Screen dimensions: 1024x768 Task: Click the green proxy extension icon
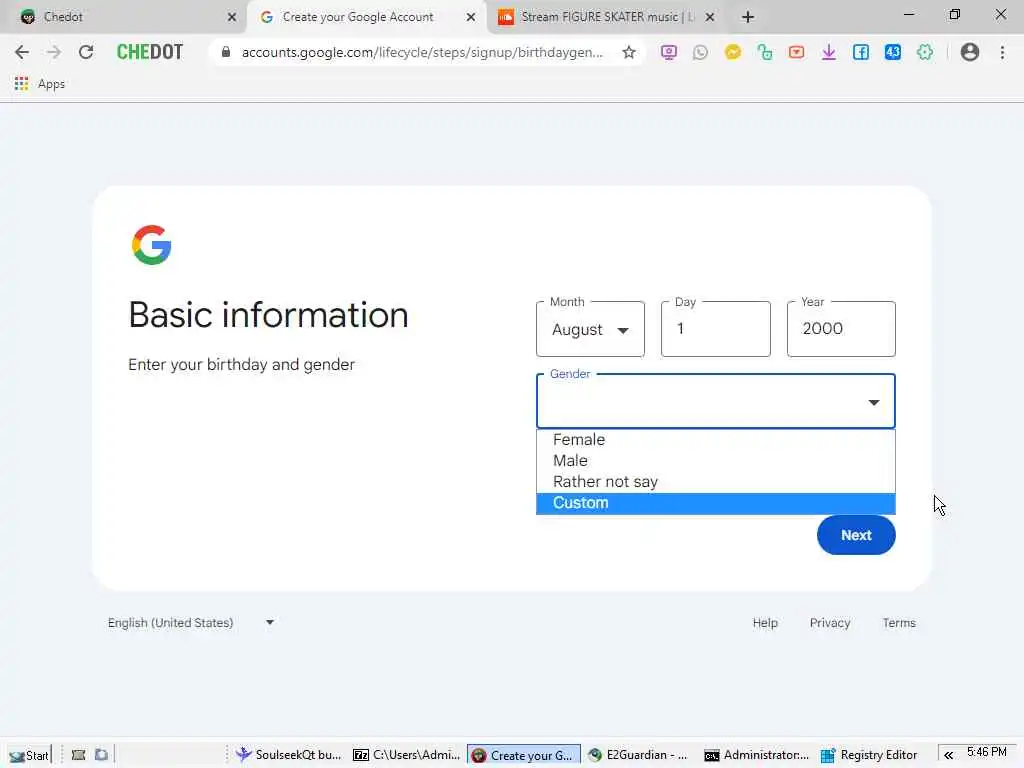(764, 52)
